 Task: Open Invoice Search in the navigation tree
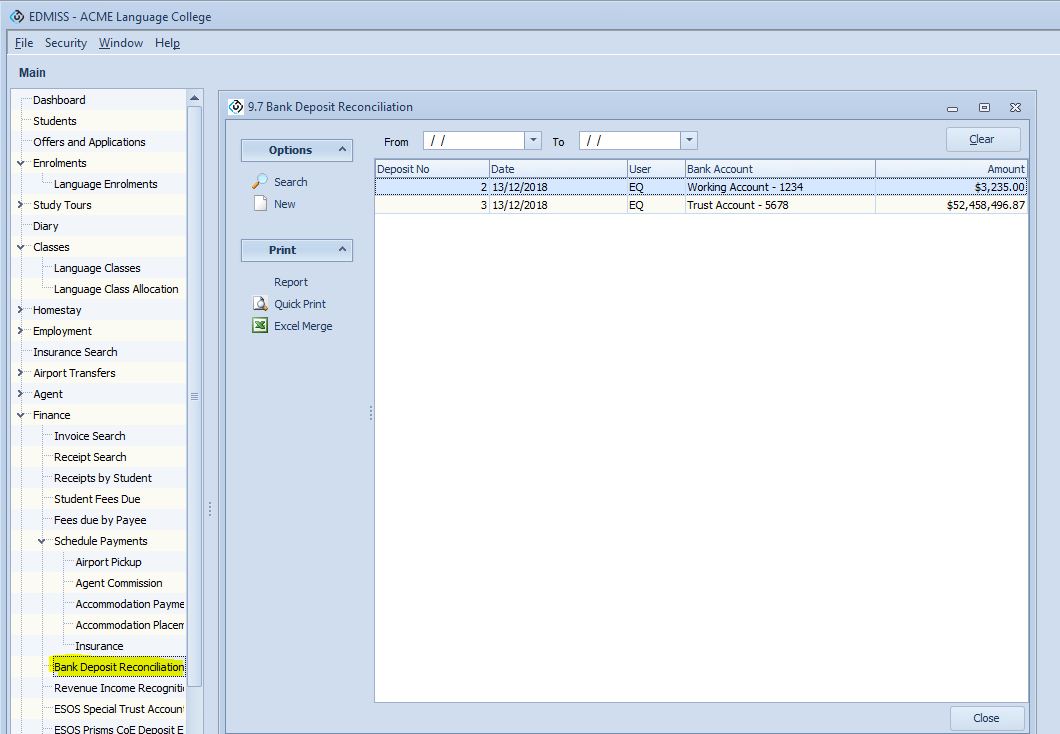coord(90,436)
